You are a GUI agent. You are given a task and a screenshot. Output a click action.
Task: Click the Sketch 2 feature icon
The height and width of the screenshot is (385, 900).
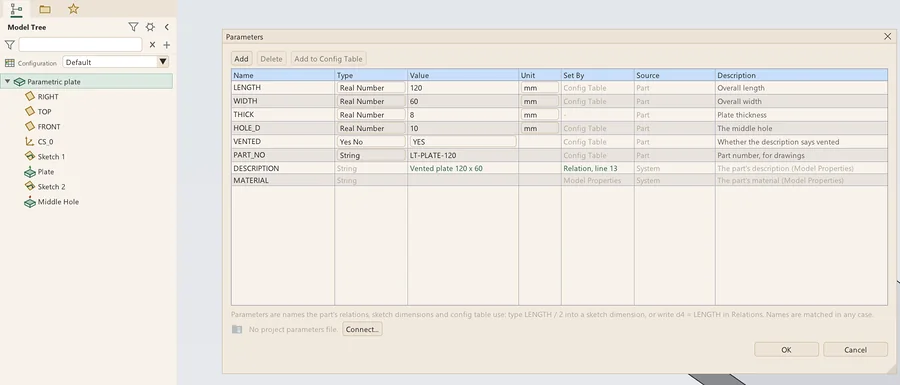30,186
